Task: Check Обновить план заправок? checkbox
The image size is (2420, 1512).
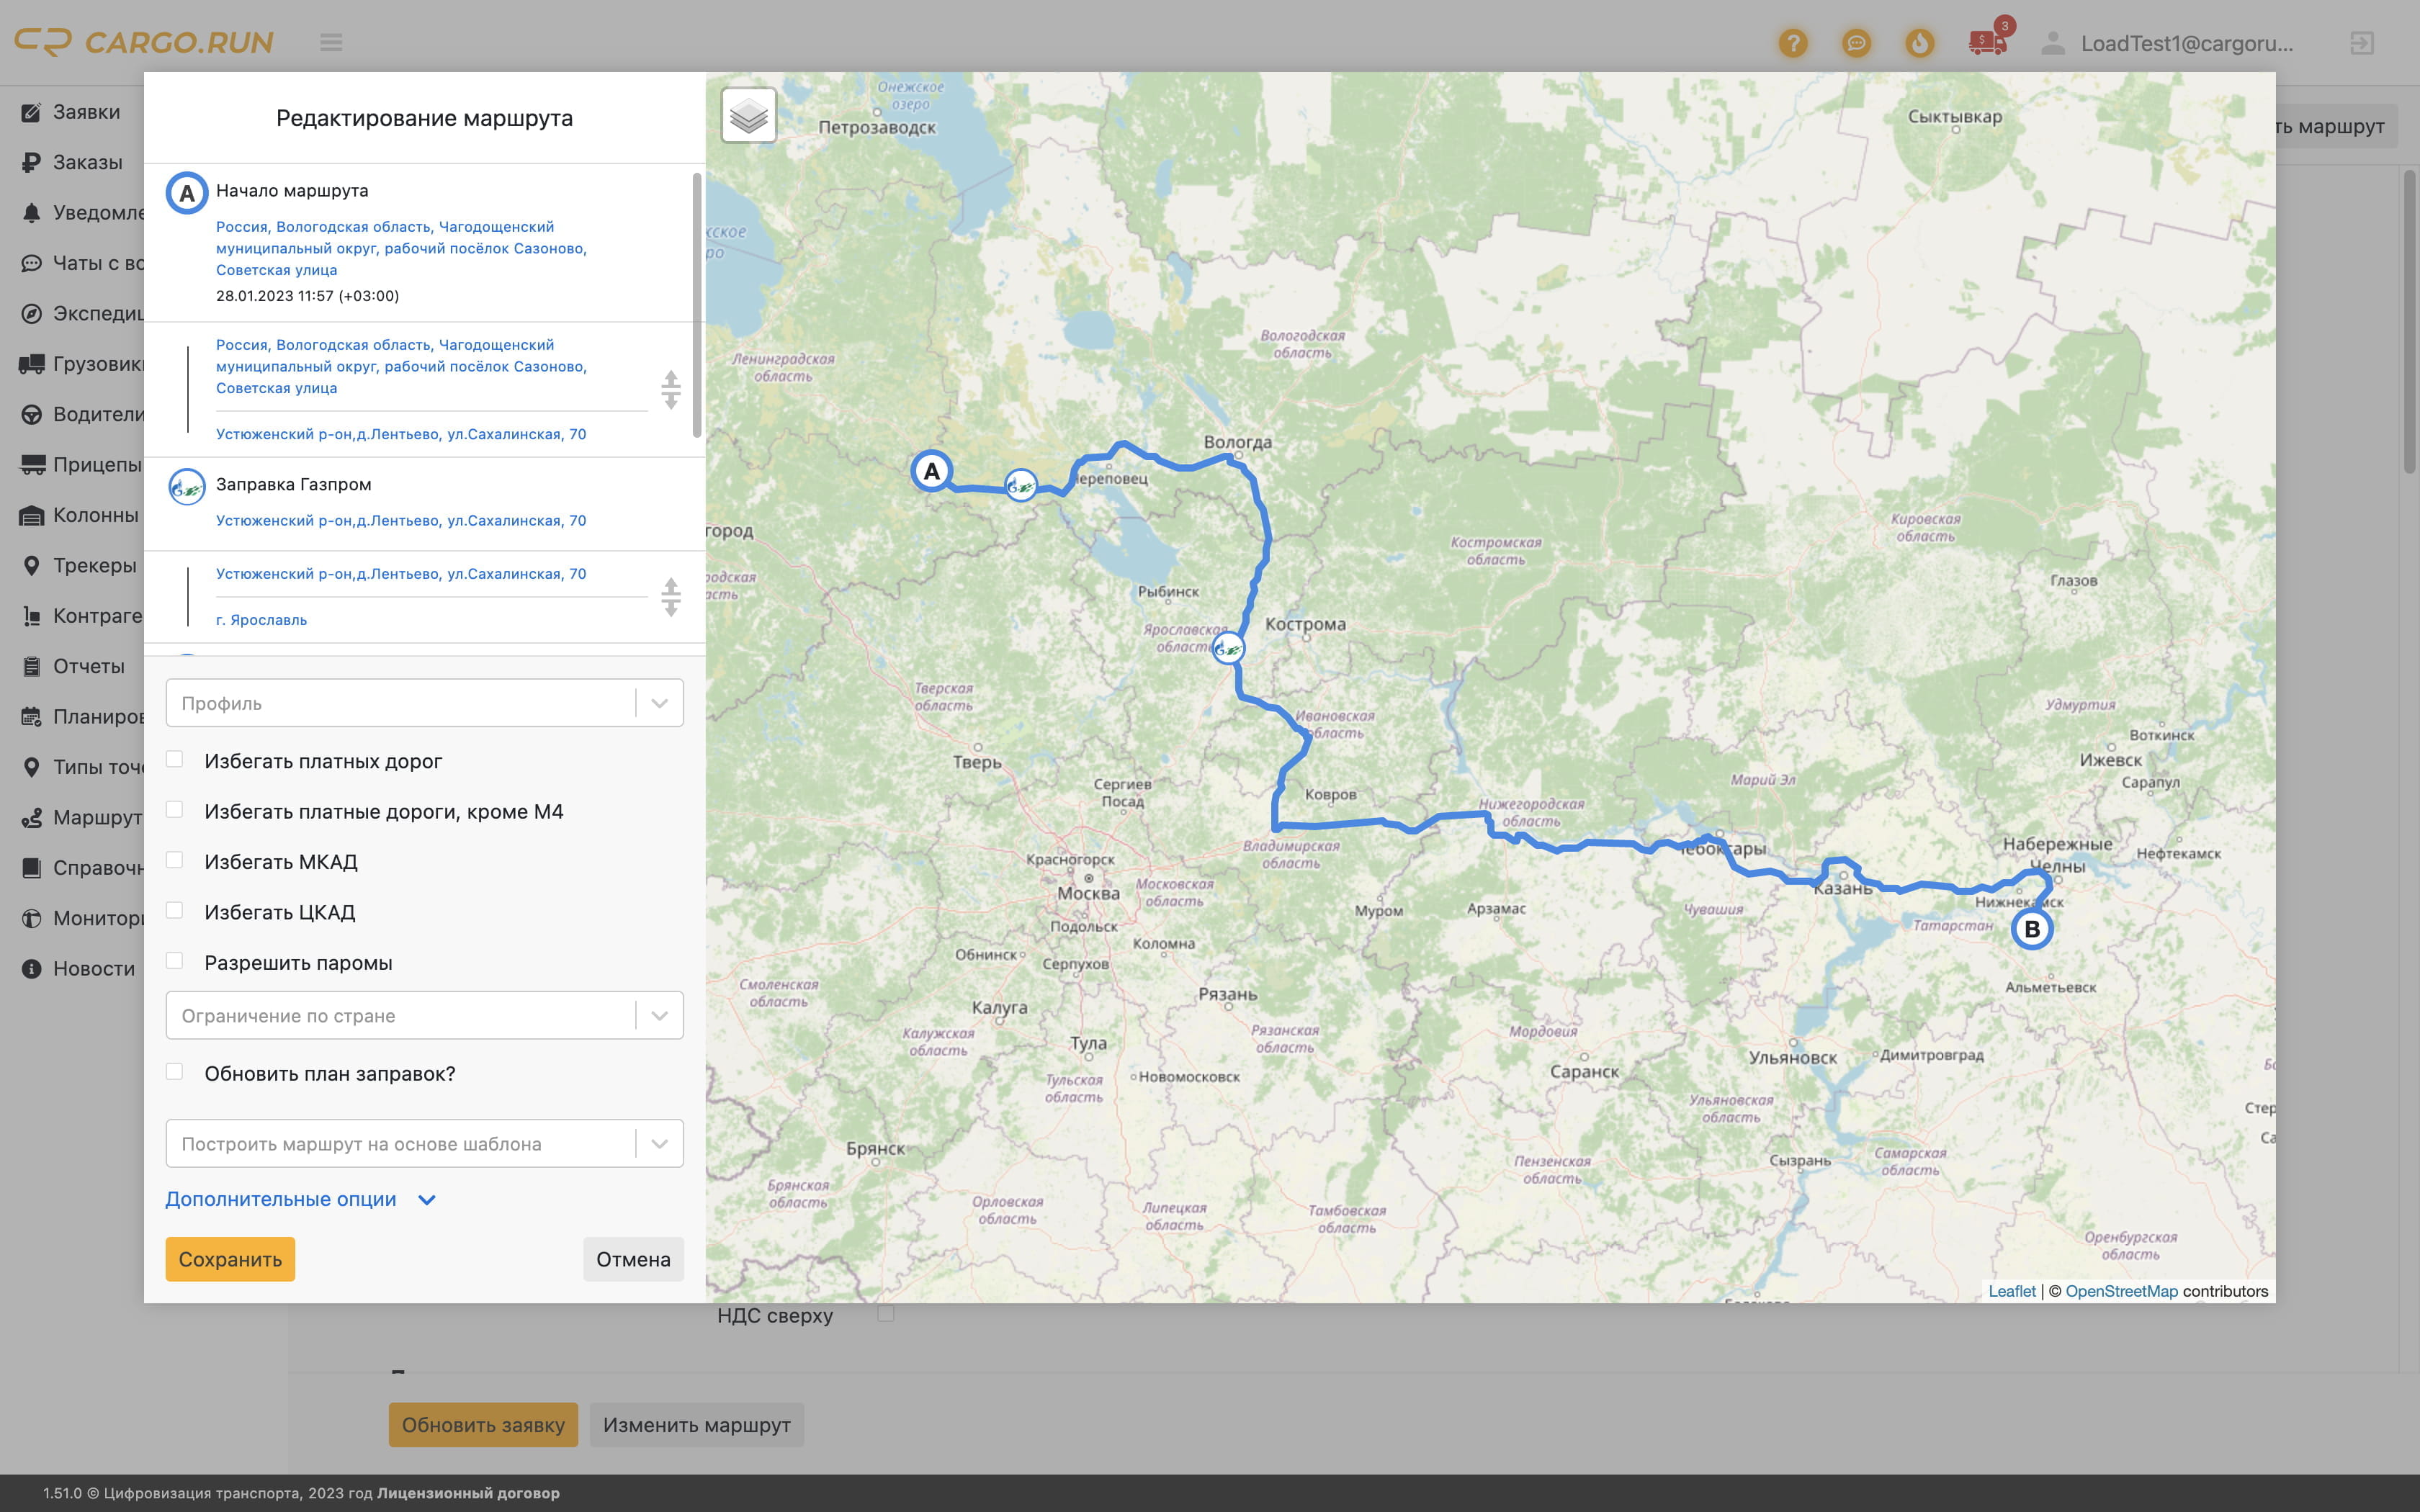Action: point(174,1071)
